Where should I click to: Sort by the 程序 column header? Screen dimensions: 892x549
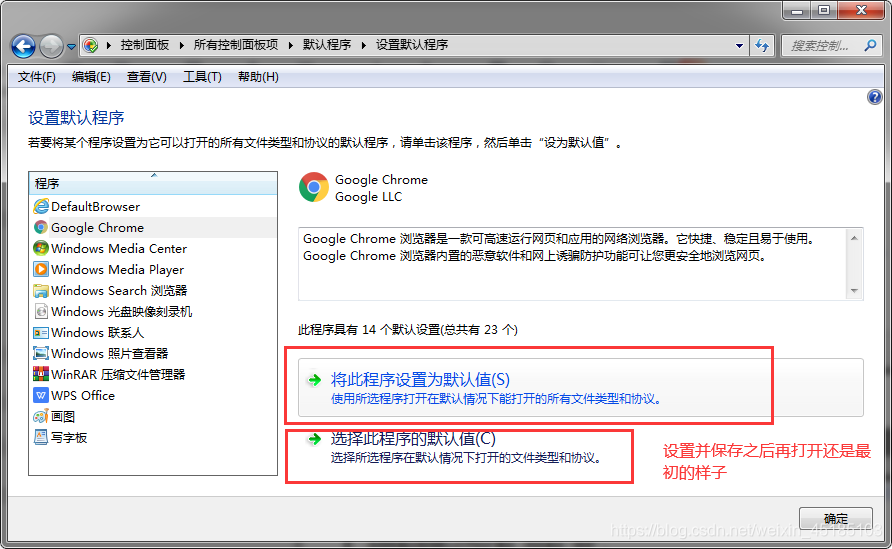[x=153, y=184]
